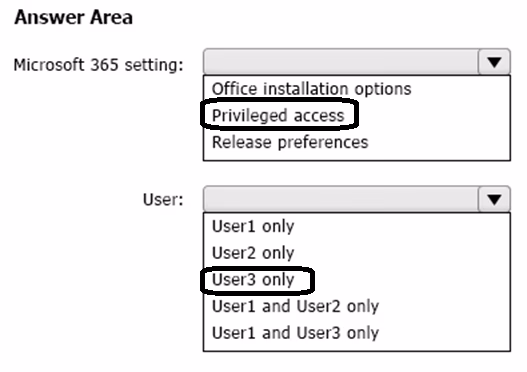The width and height of the screenshot is (527, 372).
Task: Choose the Privileged access option
Action: (x=278, y=115)
